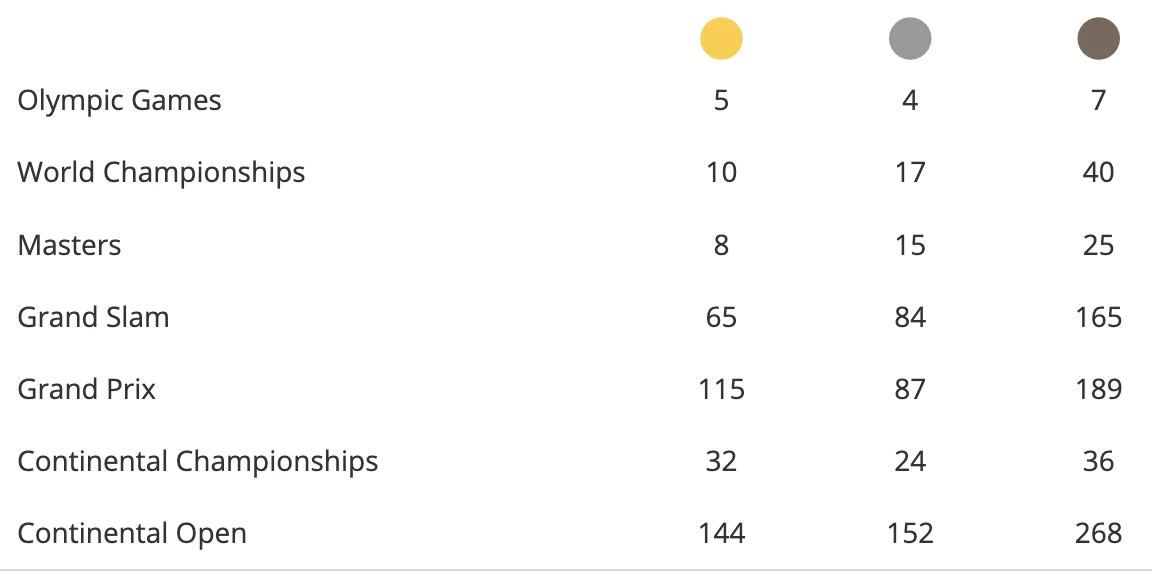The width and height of the screenshot is (1152, 574).
Task: Click the gold medal icon
Action: point(721,40)
